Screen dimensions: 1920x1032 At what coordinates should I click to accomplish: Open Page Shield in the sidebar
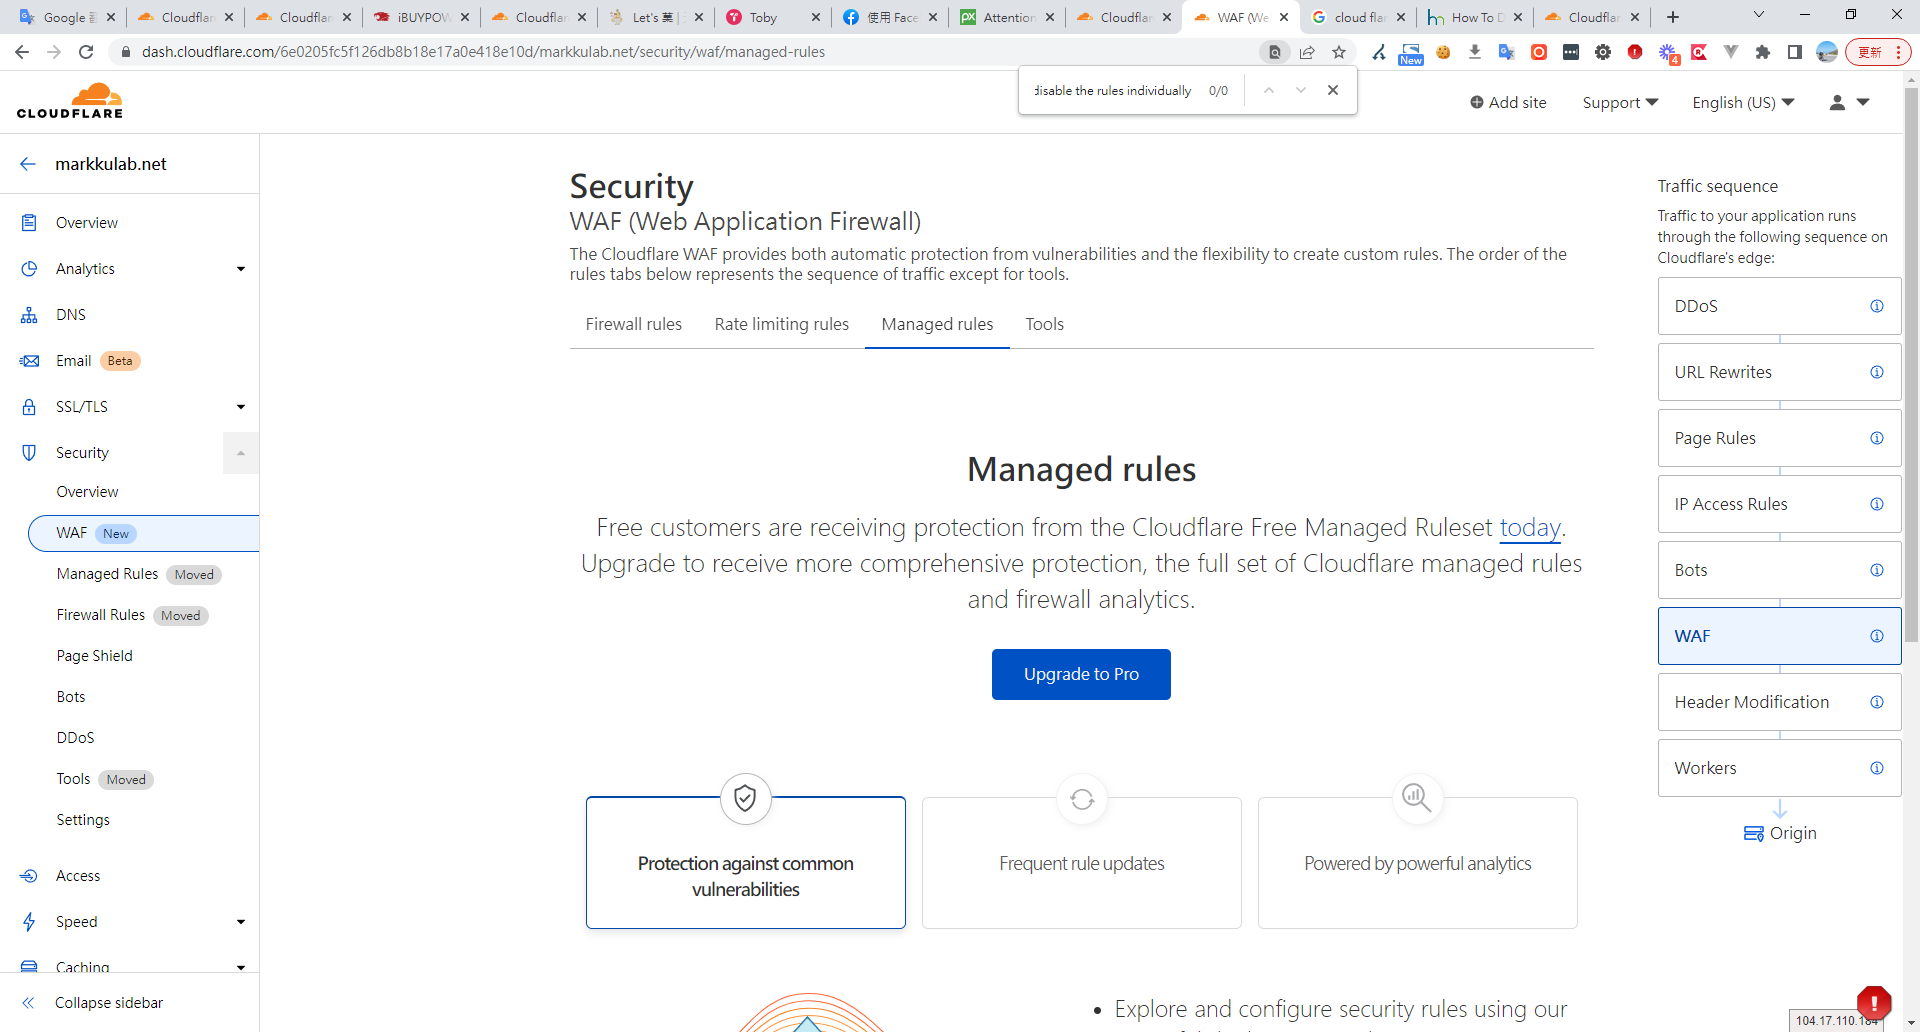[x=94, y=656]
